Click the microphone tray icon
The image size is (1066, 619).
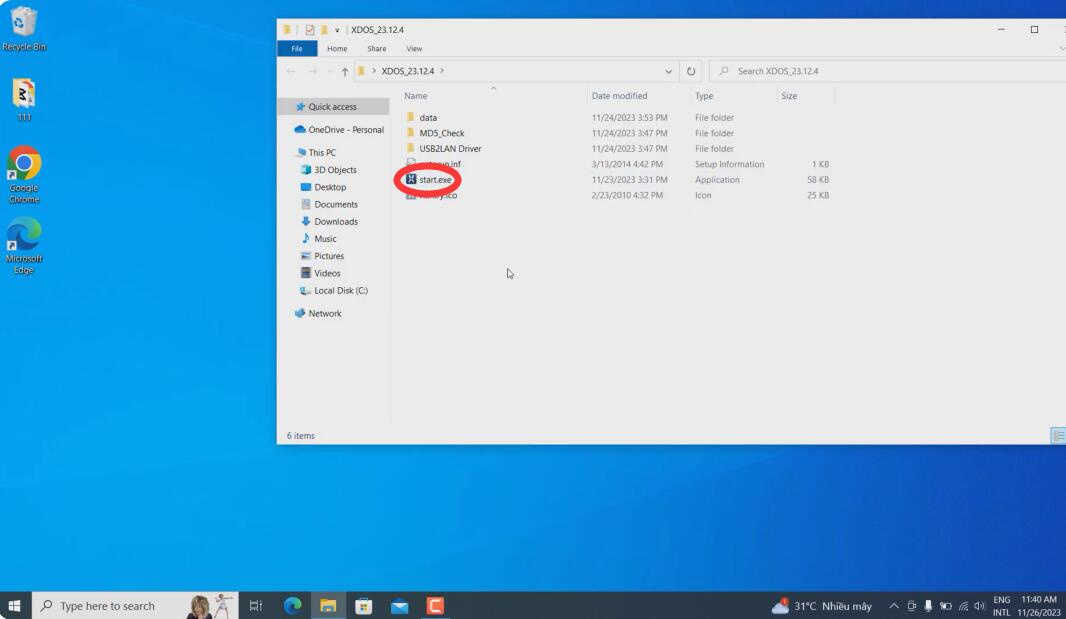coord(928,605)
